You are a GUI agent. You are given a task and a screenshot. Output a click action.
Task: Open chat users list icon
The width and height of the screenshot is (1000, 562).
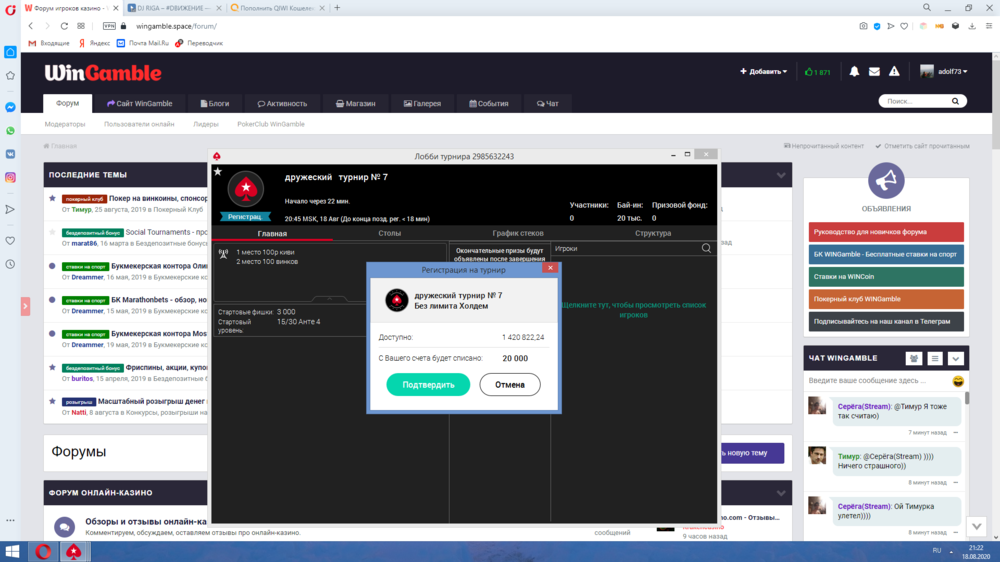point(914,358)
